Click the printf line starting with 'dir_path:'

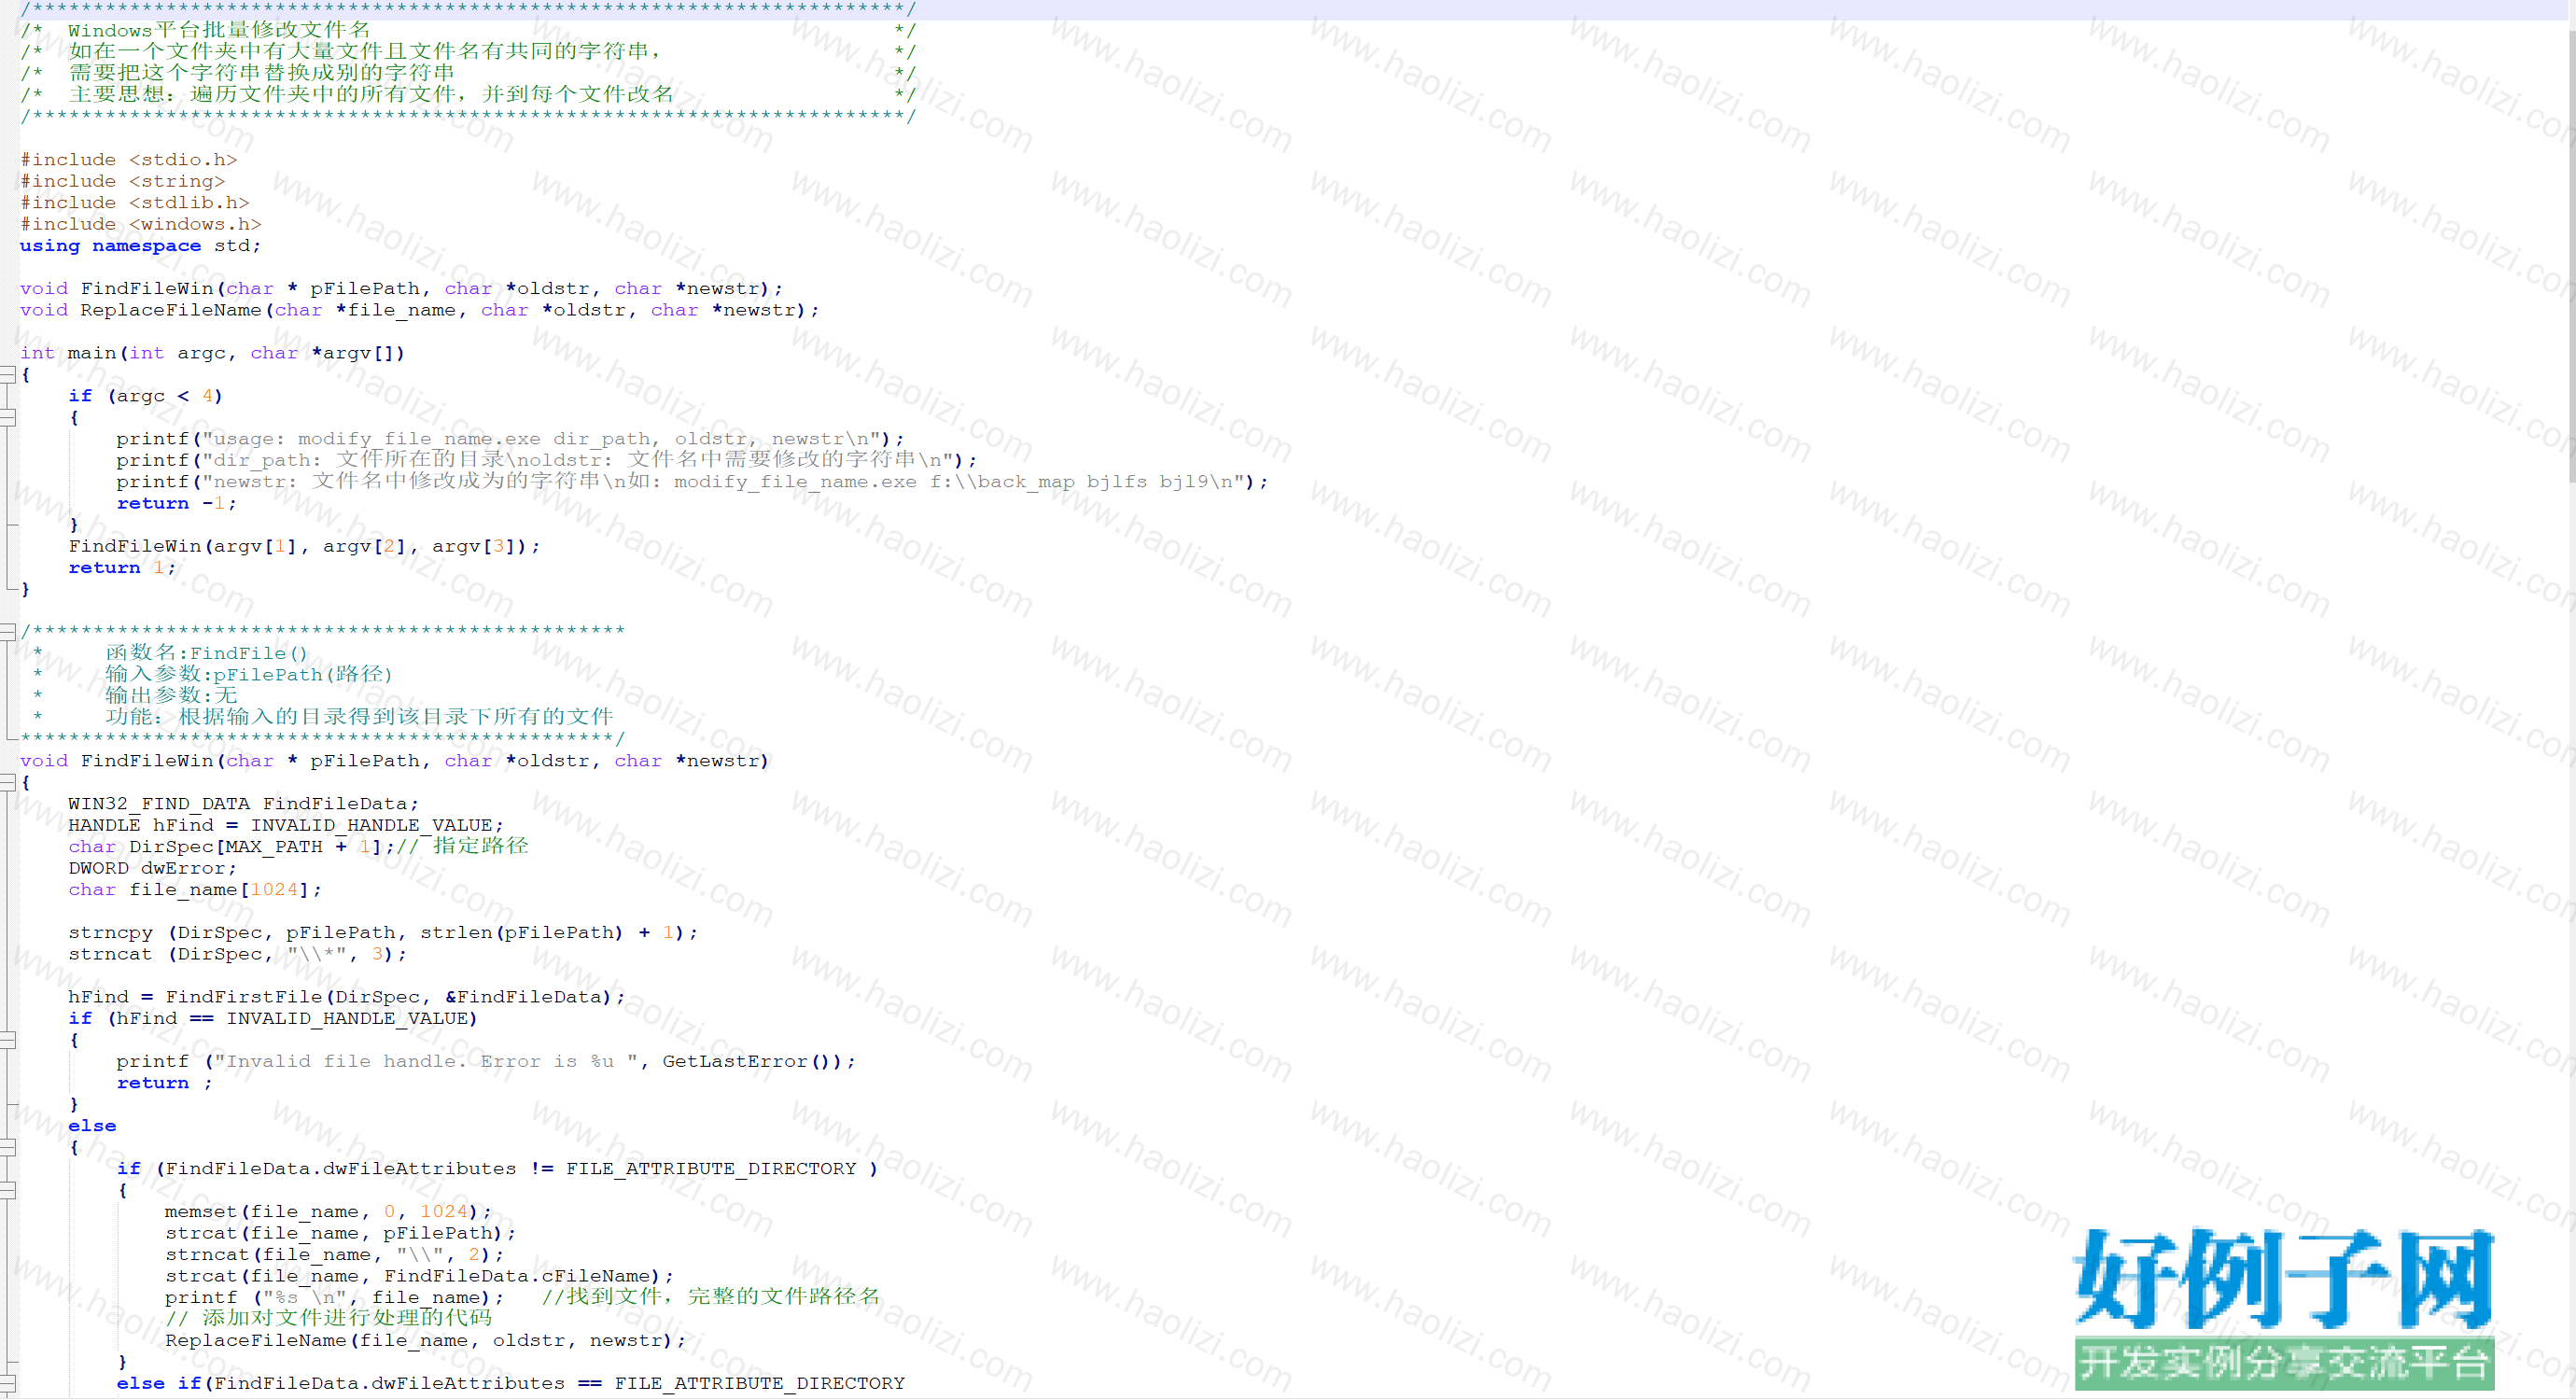[x=547, y=460]
